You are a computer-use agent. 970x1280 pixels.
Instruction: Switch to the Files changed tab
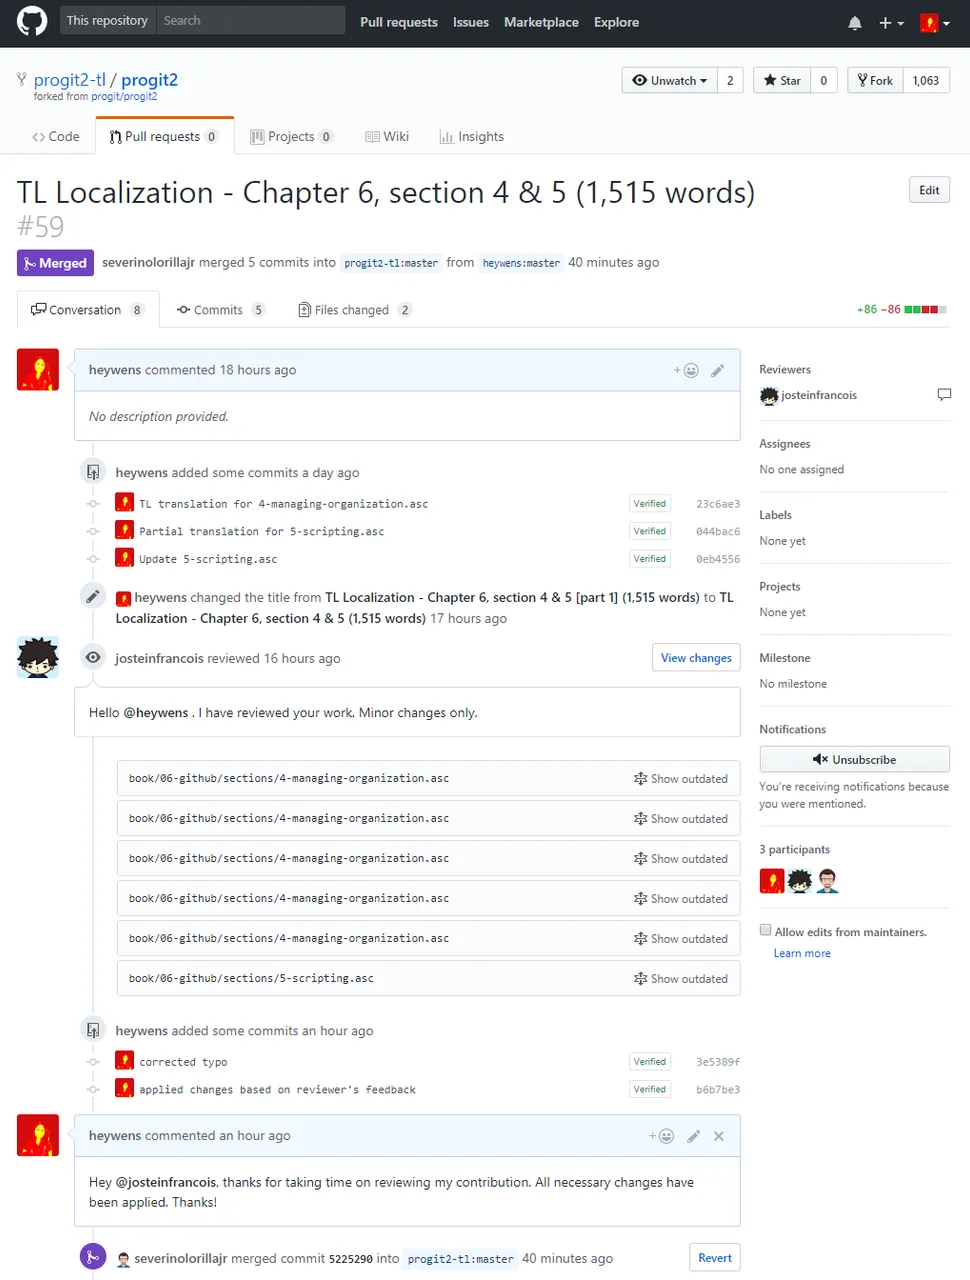[x=355, y=310]
